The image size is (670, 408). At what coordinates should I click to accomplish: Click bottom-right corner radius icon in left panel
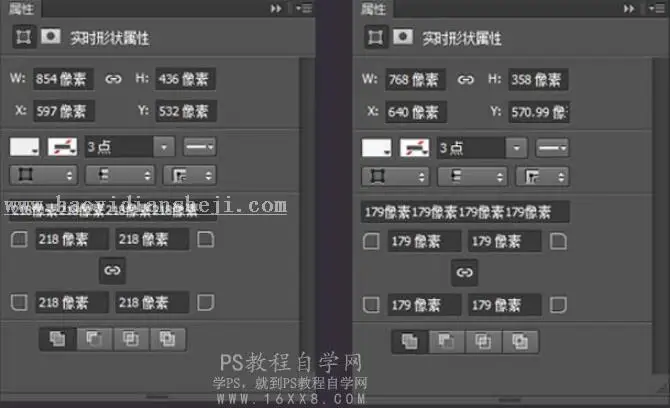[206, 302]
